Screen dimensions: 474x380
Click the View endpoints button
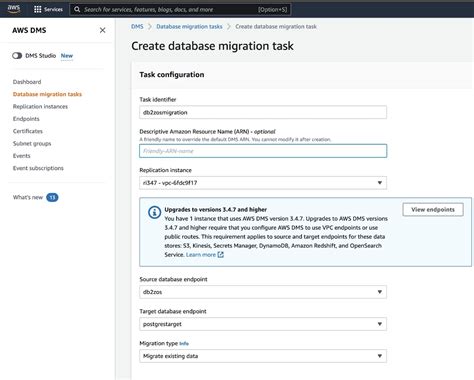433,210
